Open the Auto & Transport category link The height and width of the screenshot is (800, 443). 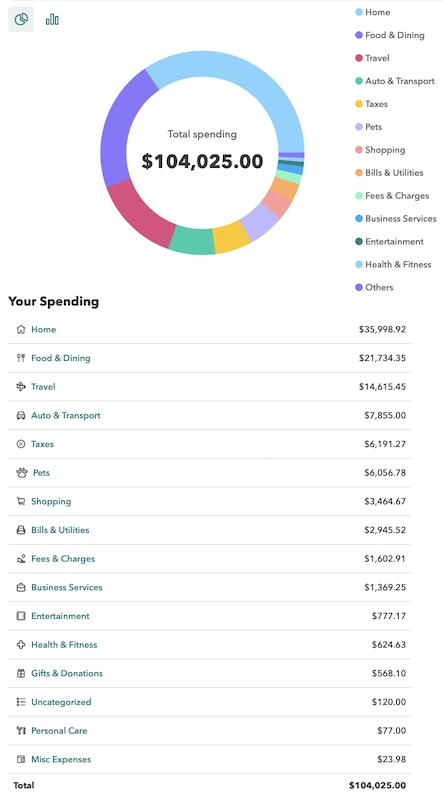coord(66,415)
